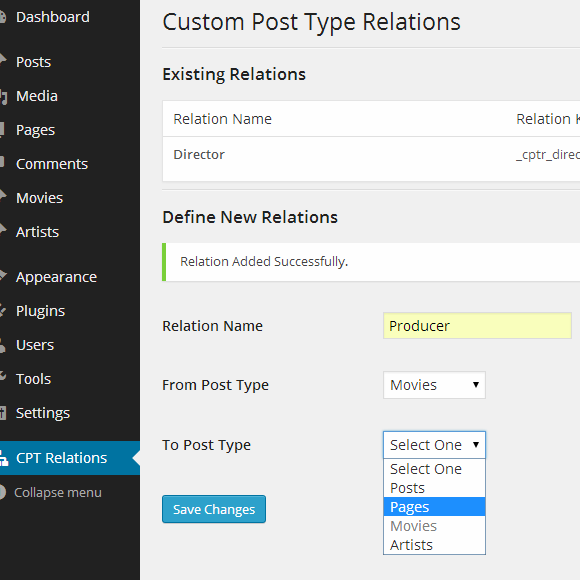Go to the Appearance menu
Viewport: 580px width, 580px height.
pos(56,277)
